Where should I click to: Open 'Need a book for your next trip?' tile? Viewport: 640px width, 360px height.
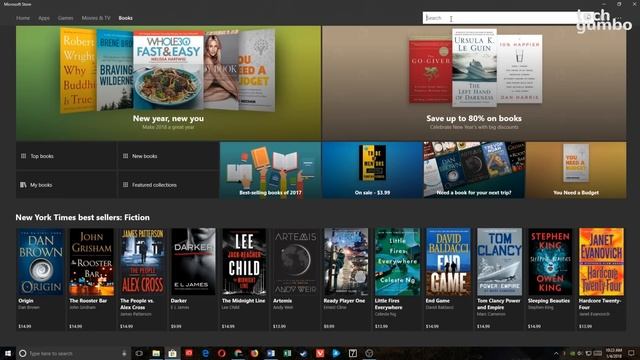pyautogui.click(x=474, y=170)
